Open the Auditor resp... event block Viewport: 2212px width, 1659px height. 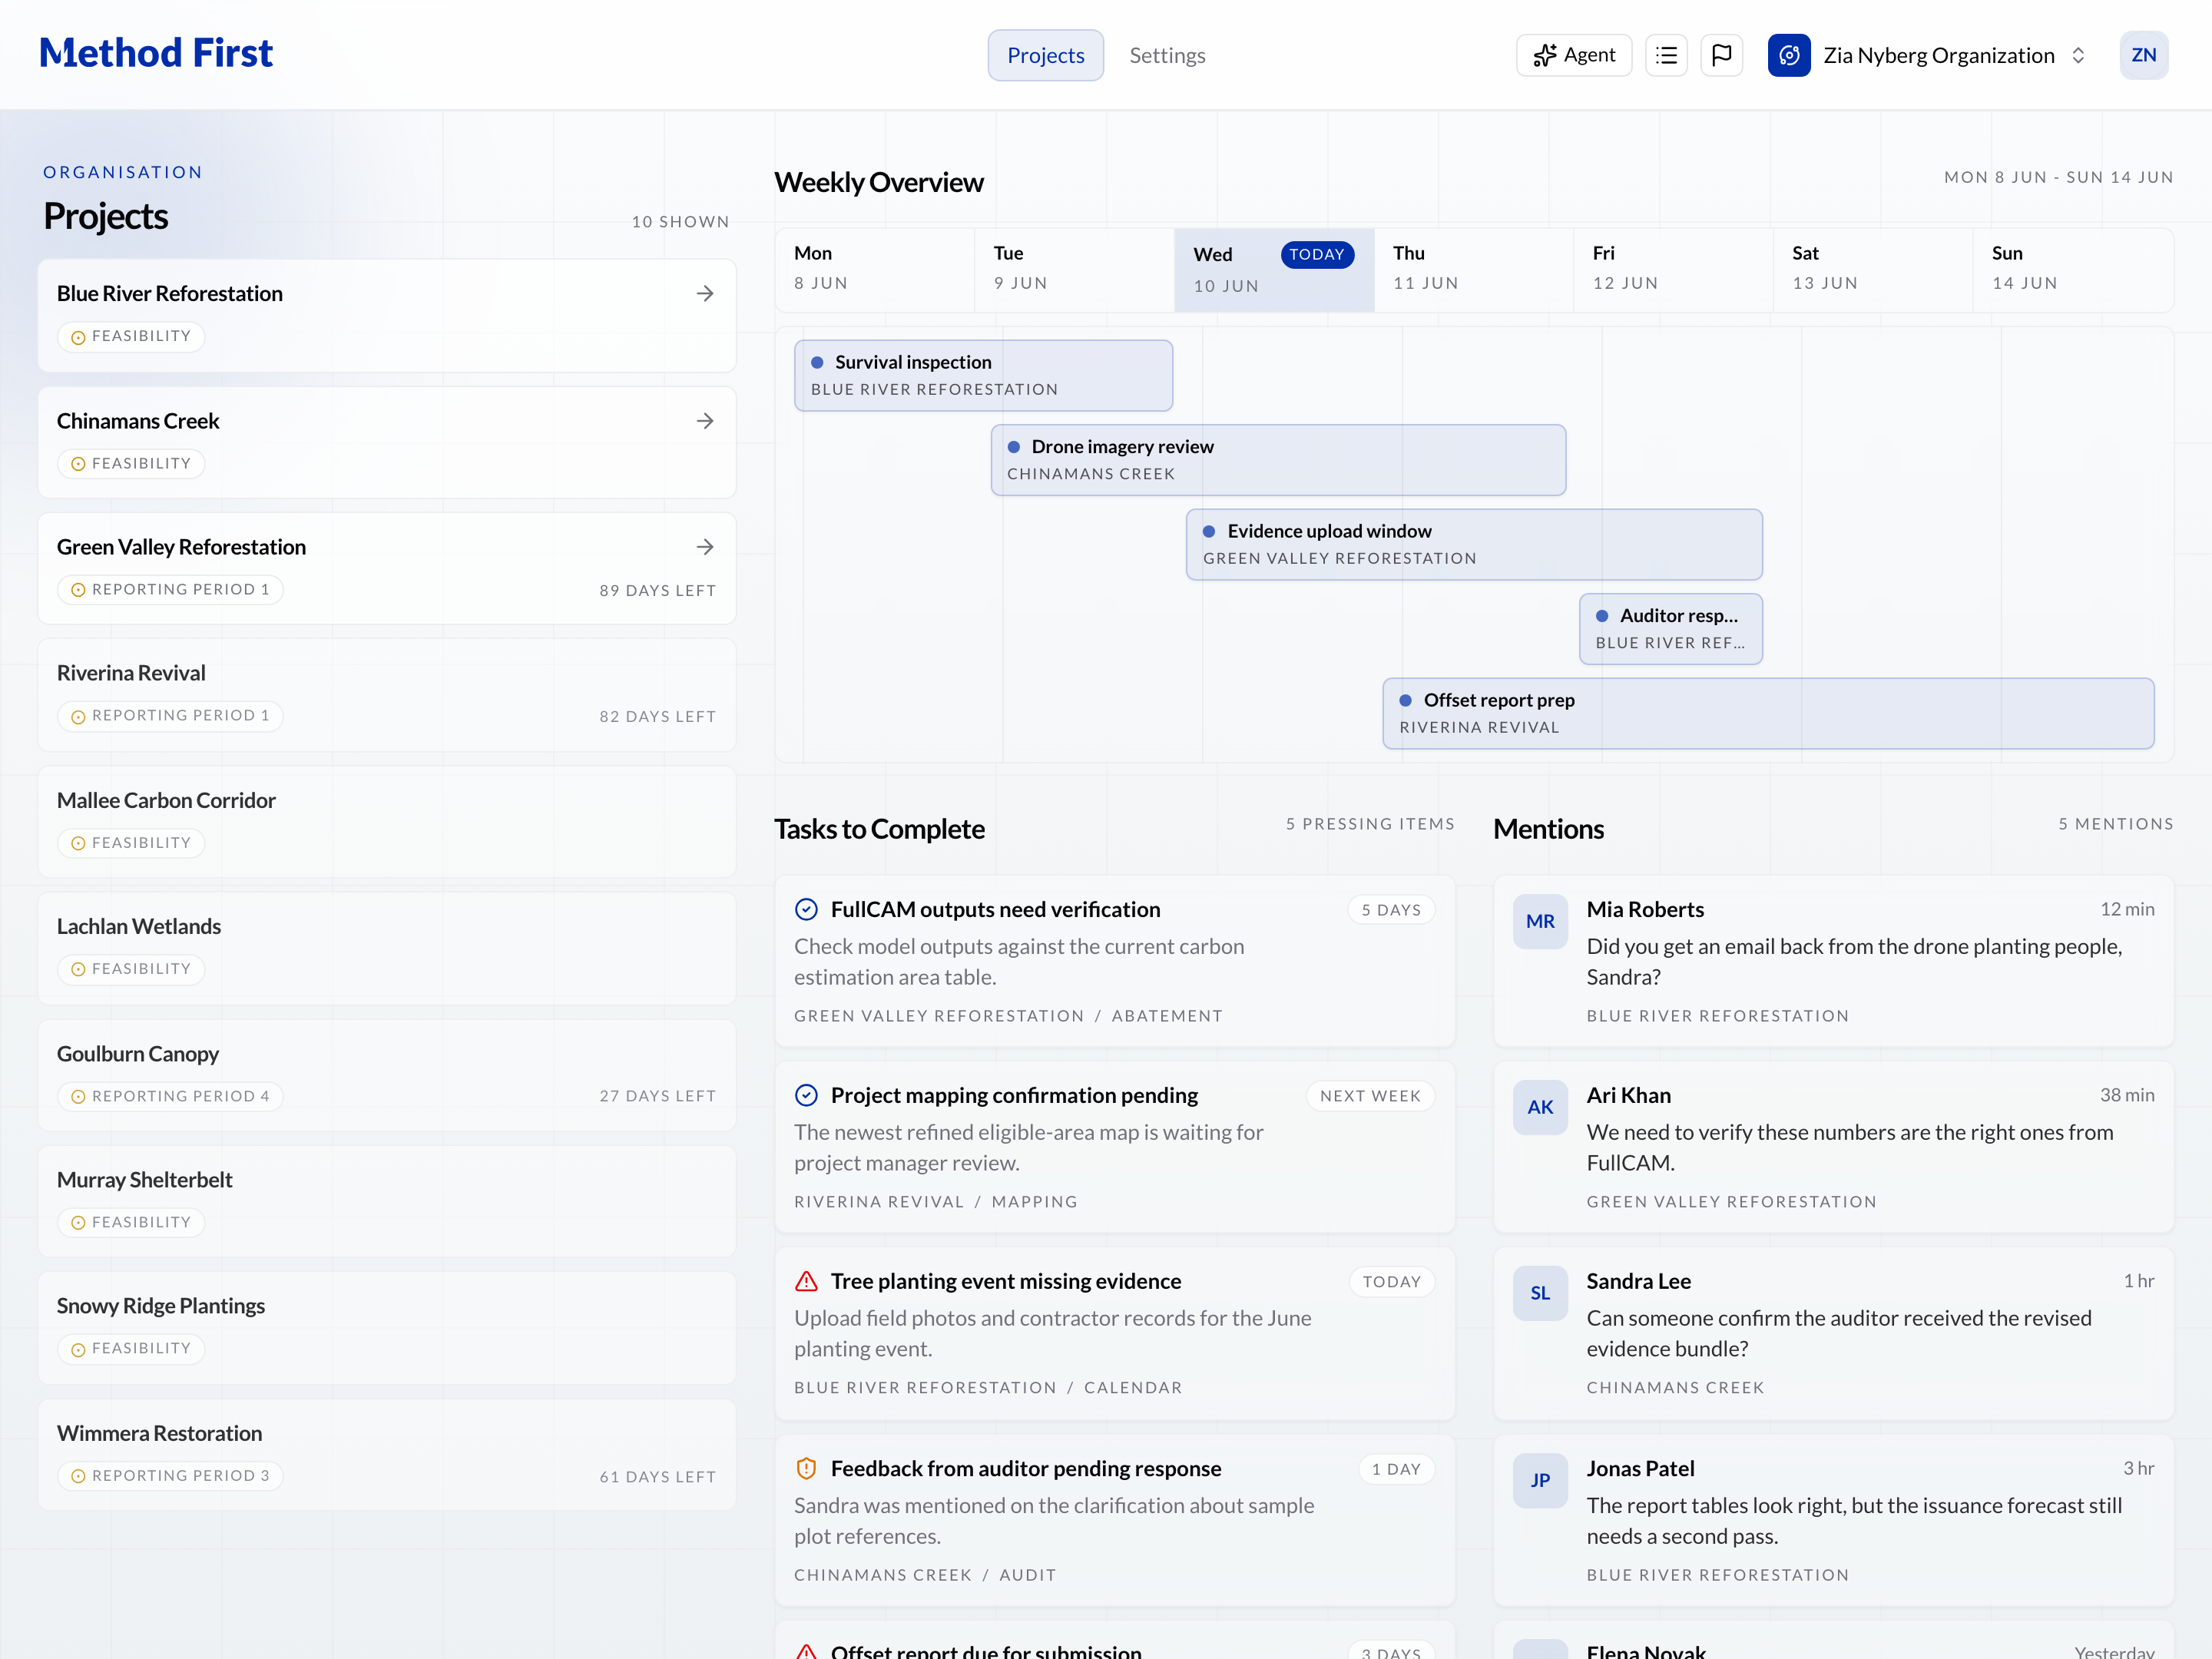pyautogui.click(x=1670, y=628)
